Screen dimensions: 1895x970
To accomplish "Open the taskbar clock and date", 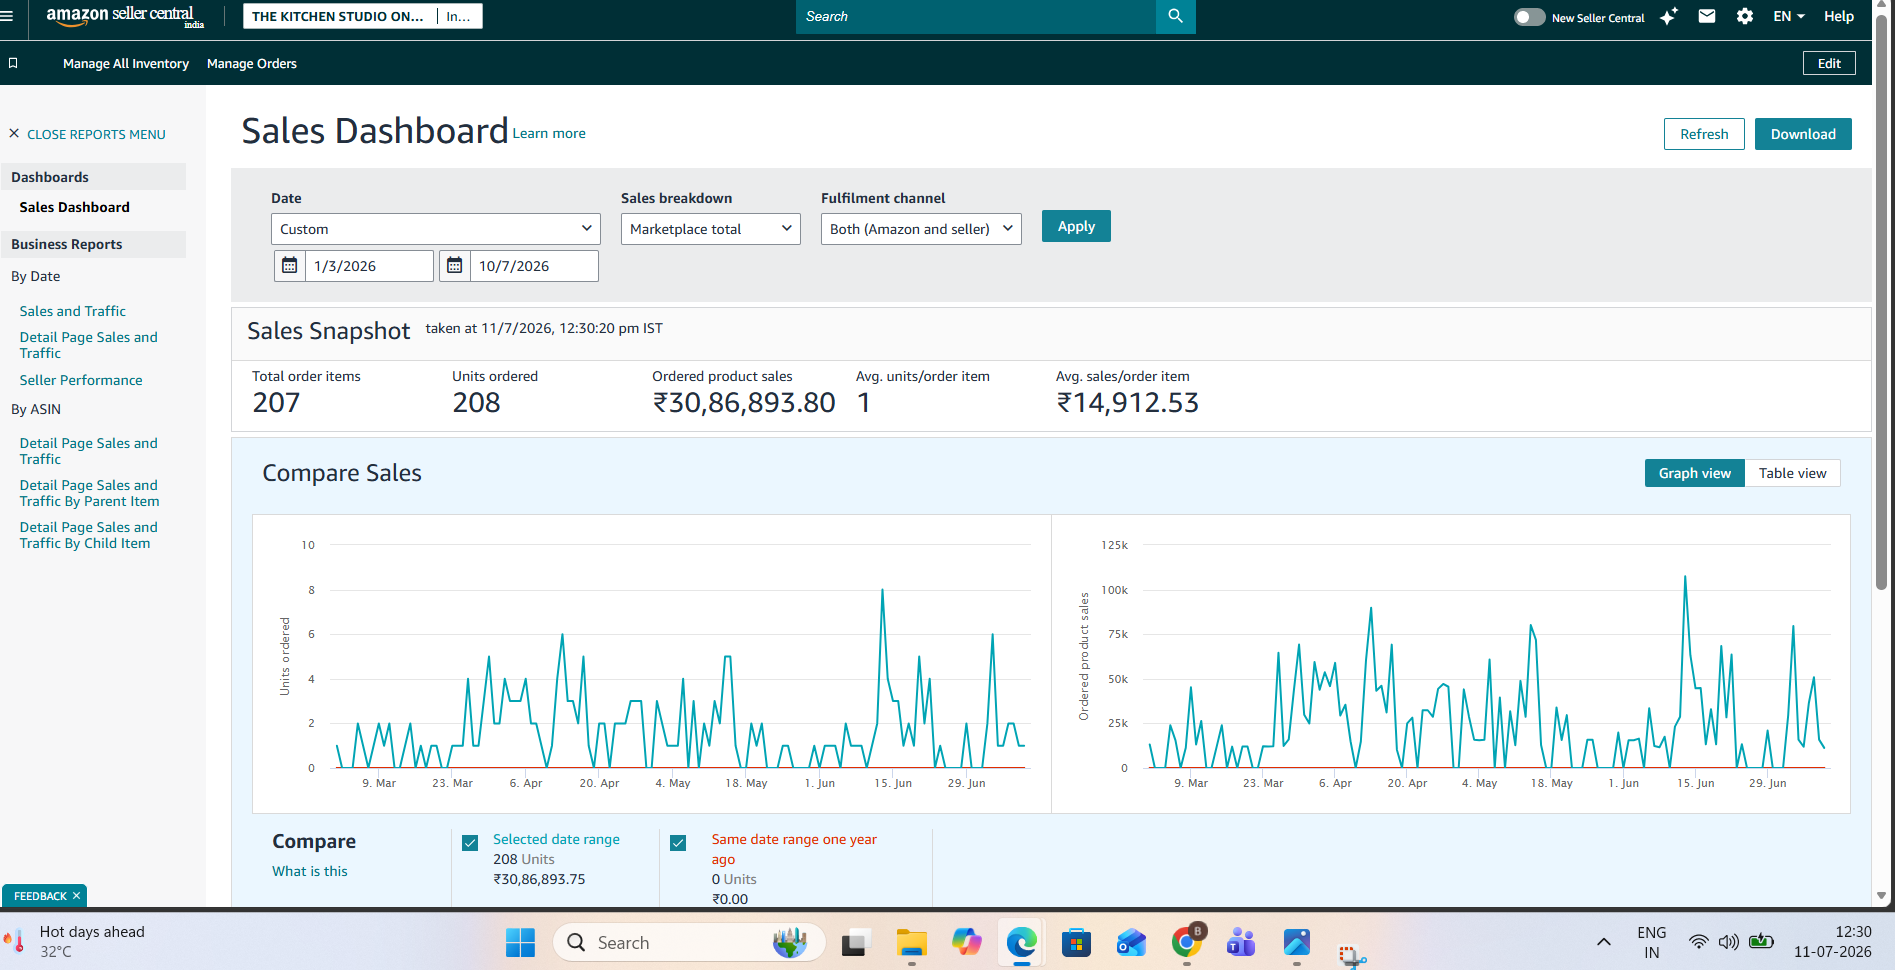I will click(1832, 942).
